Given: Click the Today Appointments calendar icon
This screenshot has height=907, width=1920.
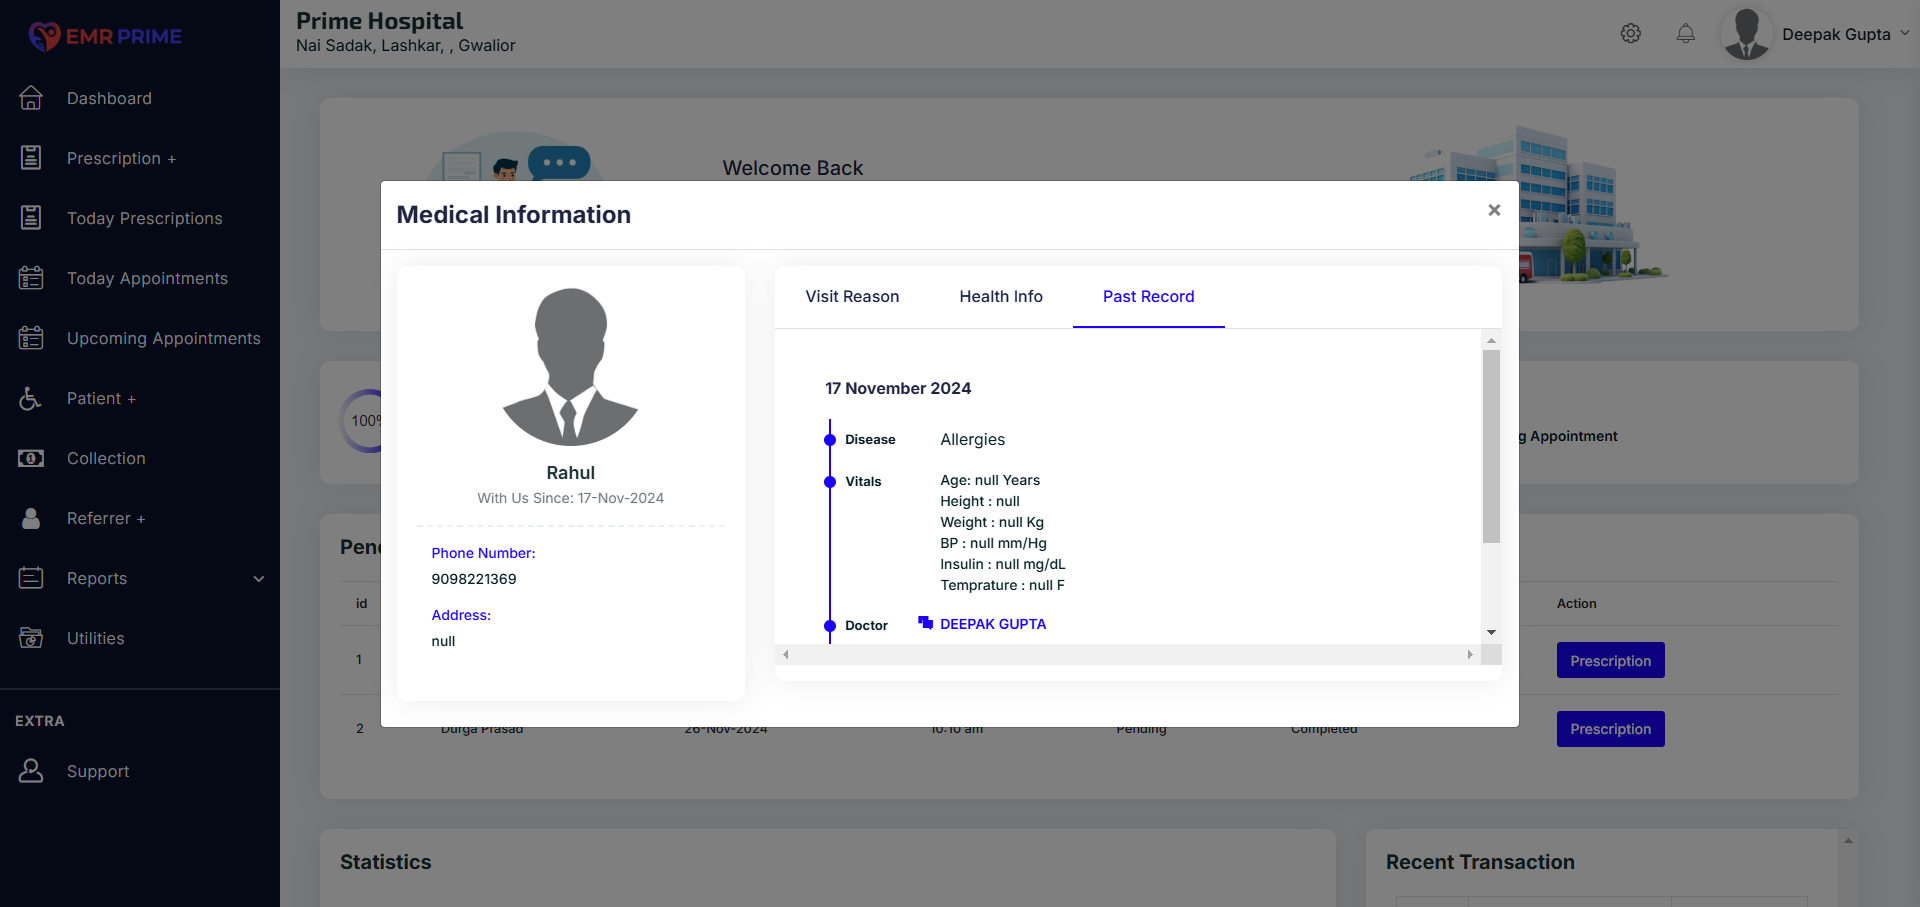Looking at the screenshot, I should coord(31,278).
